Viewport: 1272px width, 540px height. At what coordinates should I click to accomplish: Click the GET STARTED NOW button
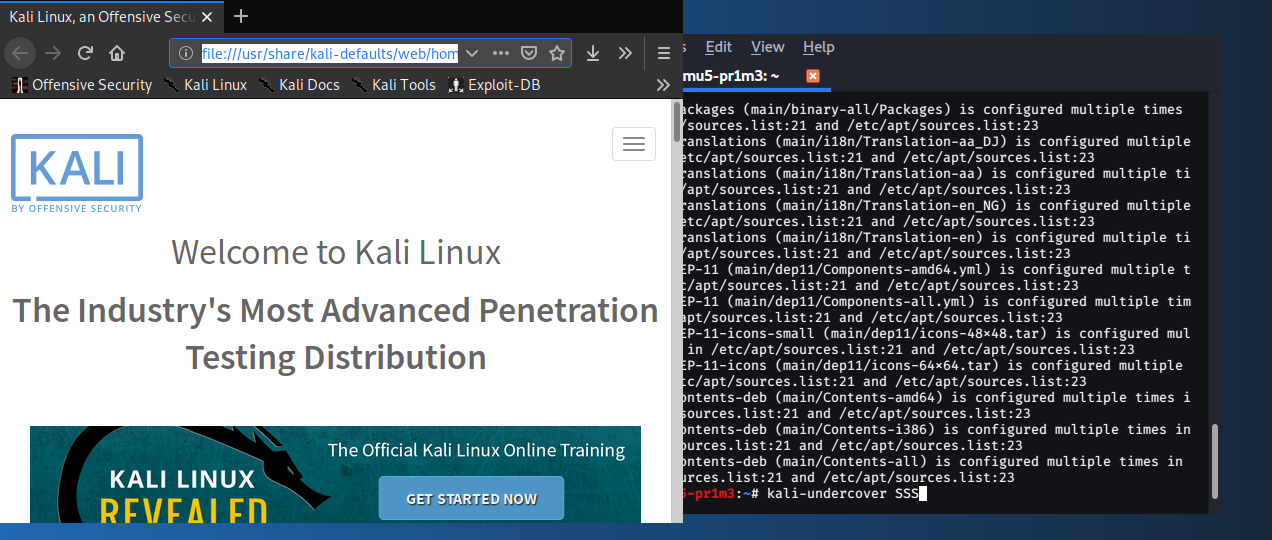point(471,498)
